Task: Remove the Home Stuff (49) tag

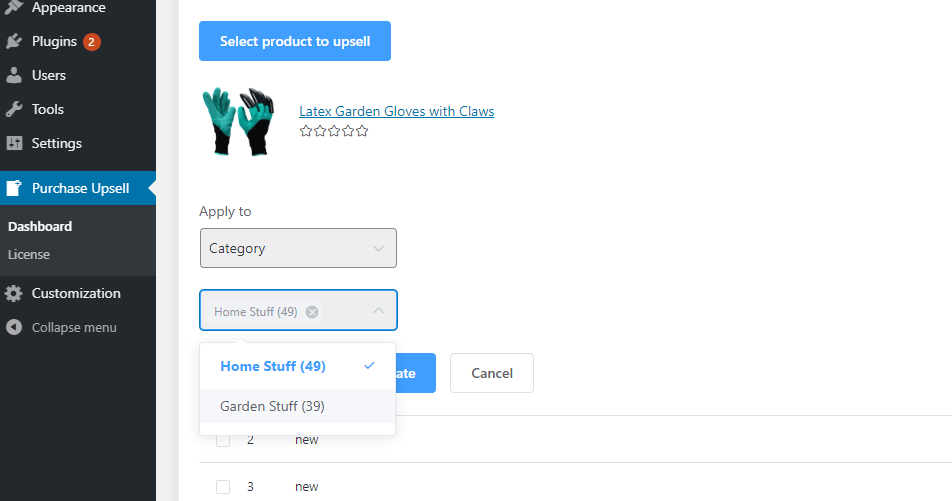Action: 312,312
